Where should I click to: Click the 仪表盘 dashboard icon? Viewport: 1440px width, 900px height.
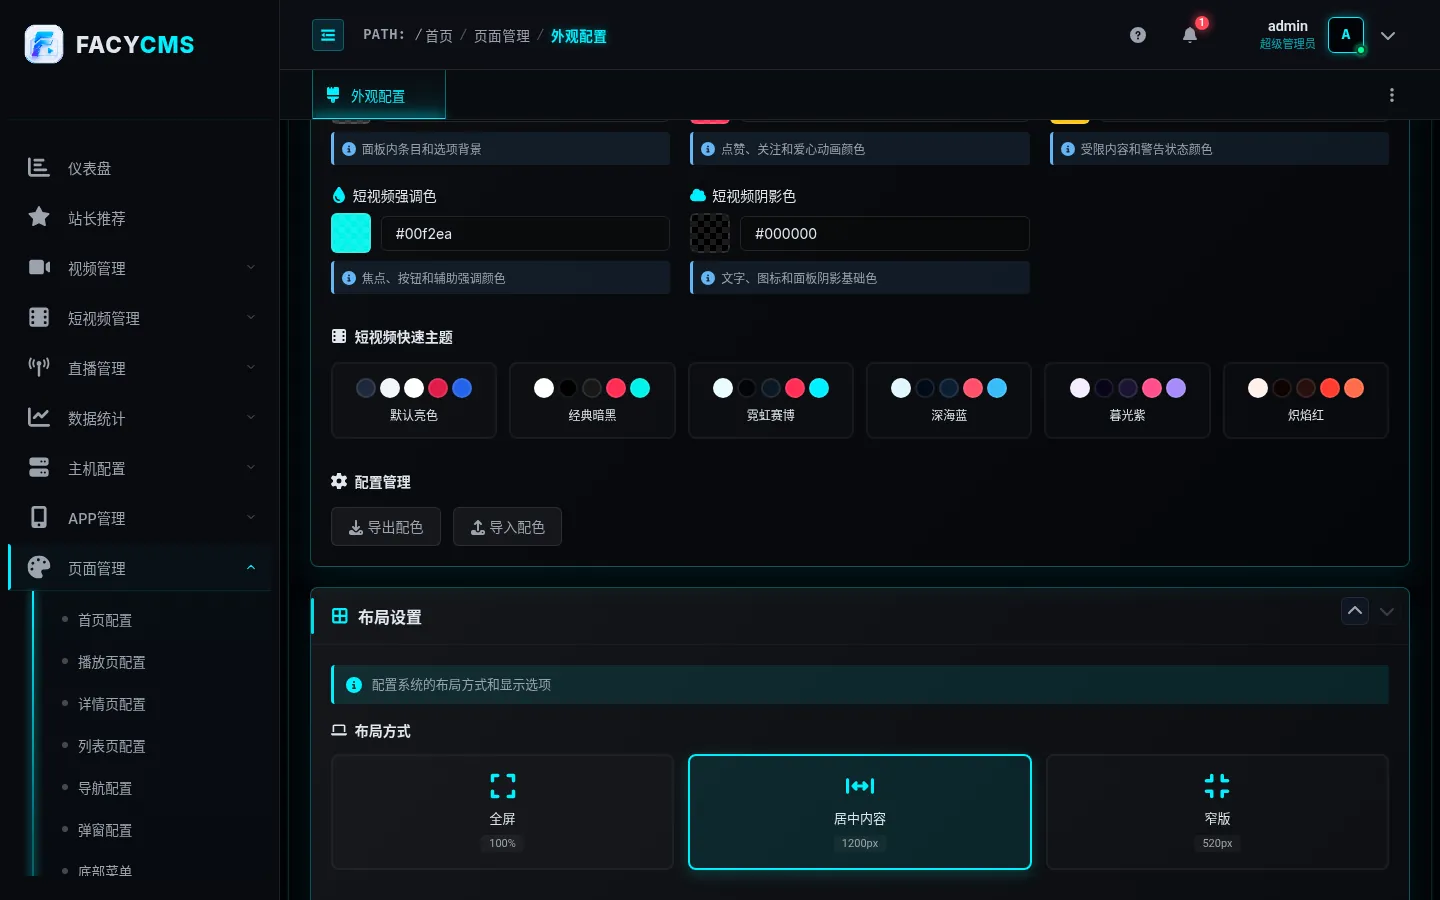[39, 168]
